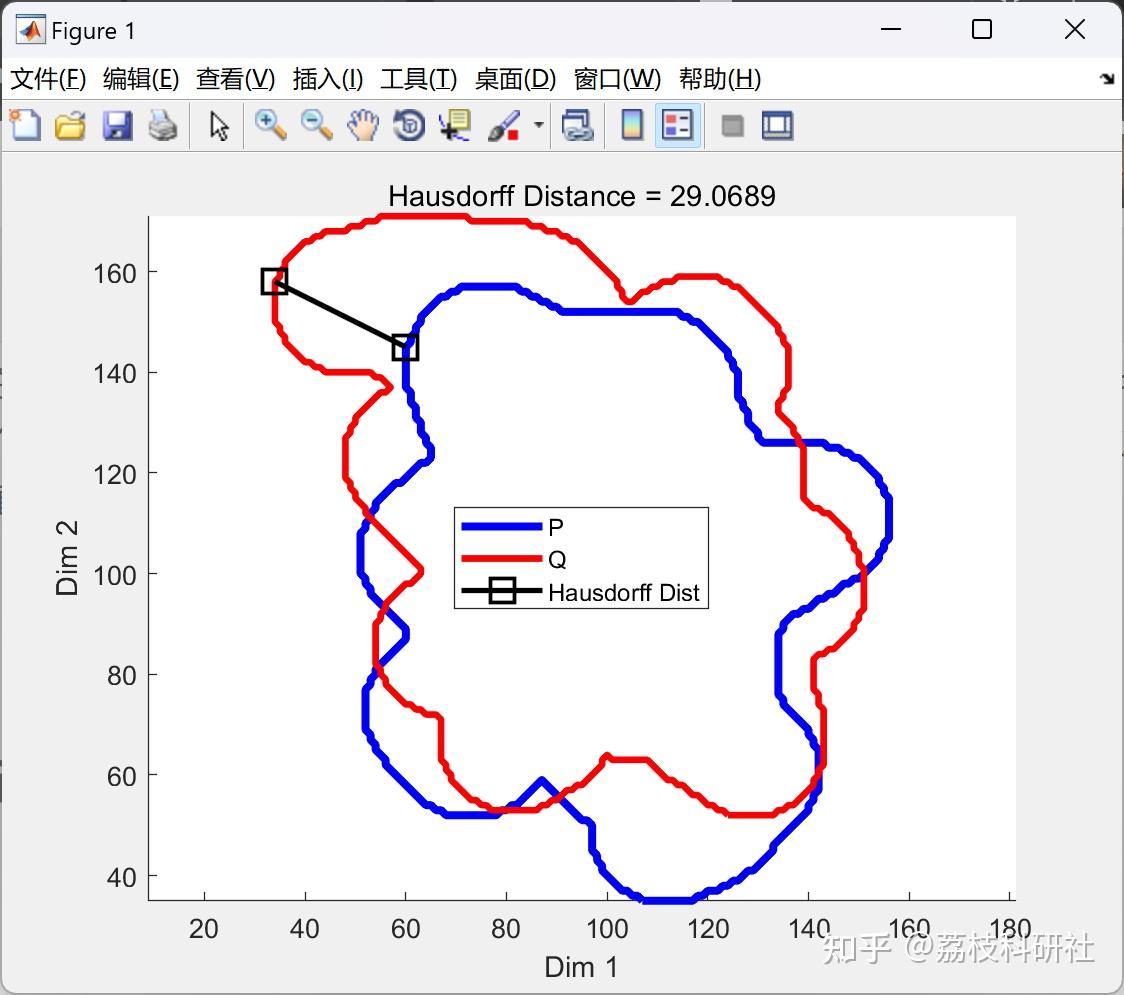
Task: Open file with folder icon
Action: coord(70,125)
